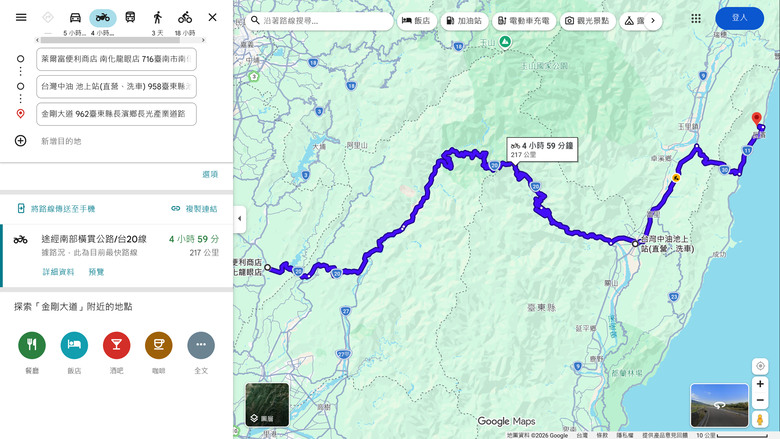Screen dimensions: 780x439
Task: Filter map by 飯店 chip
Action: (417, 21)
